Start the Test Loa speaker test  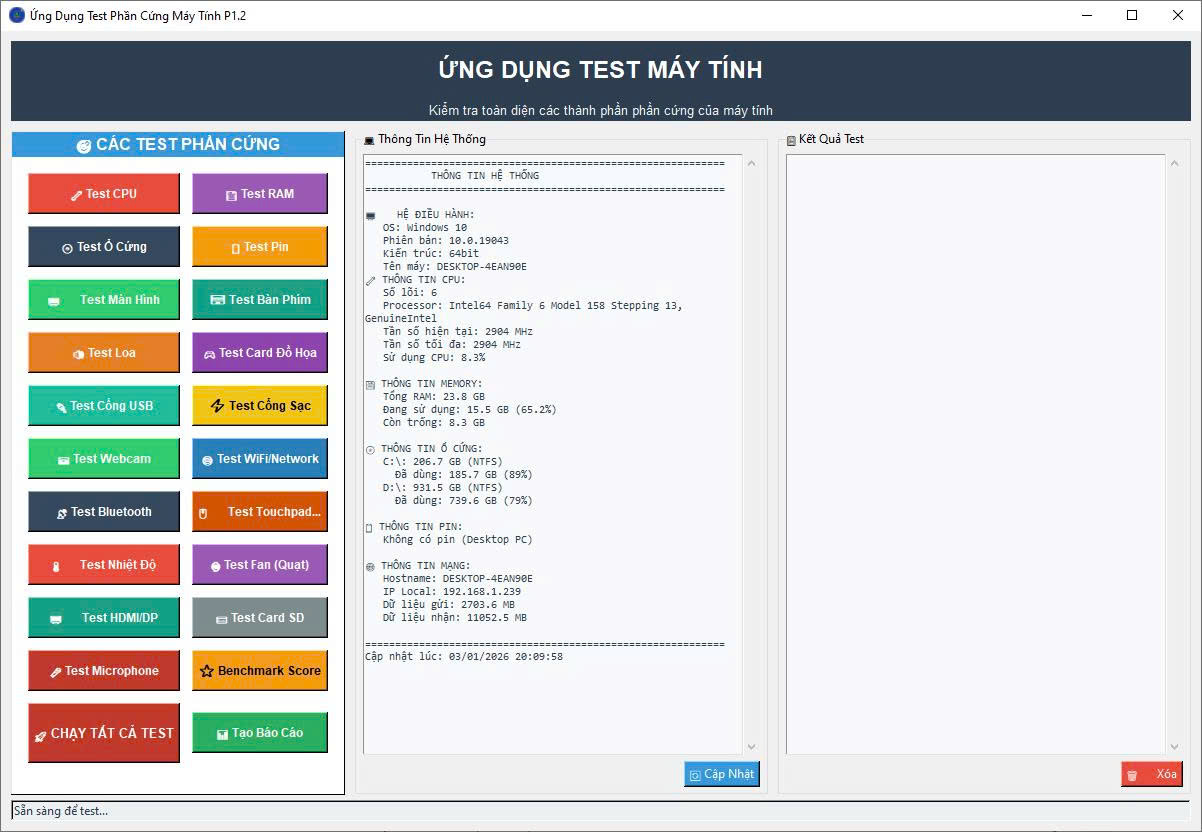[x=104, y=353]
